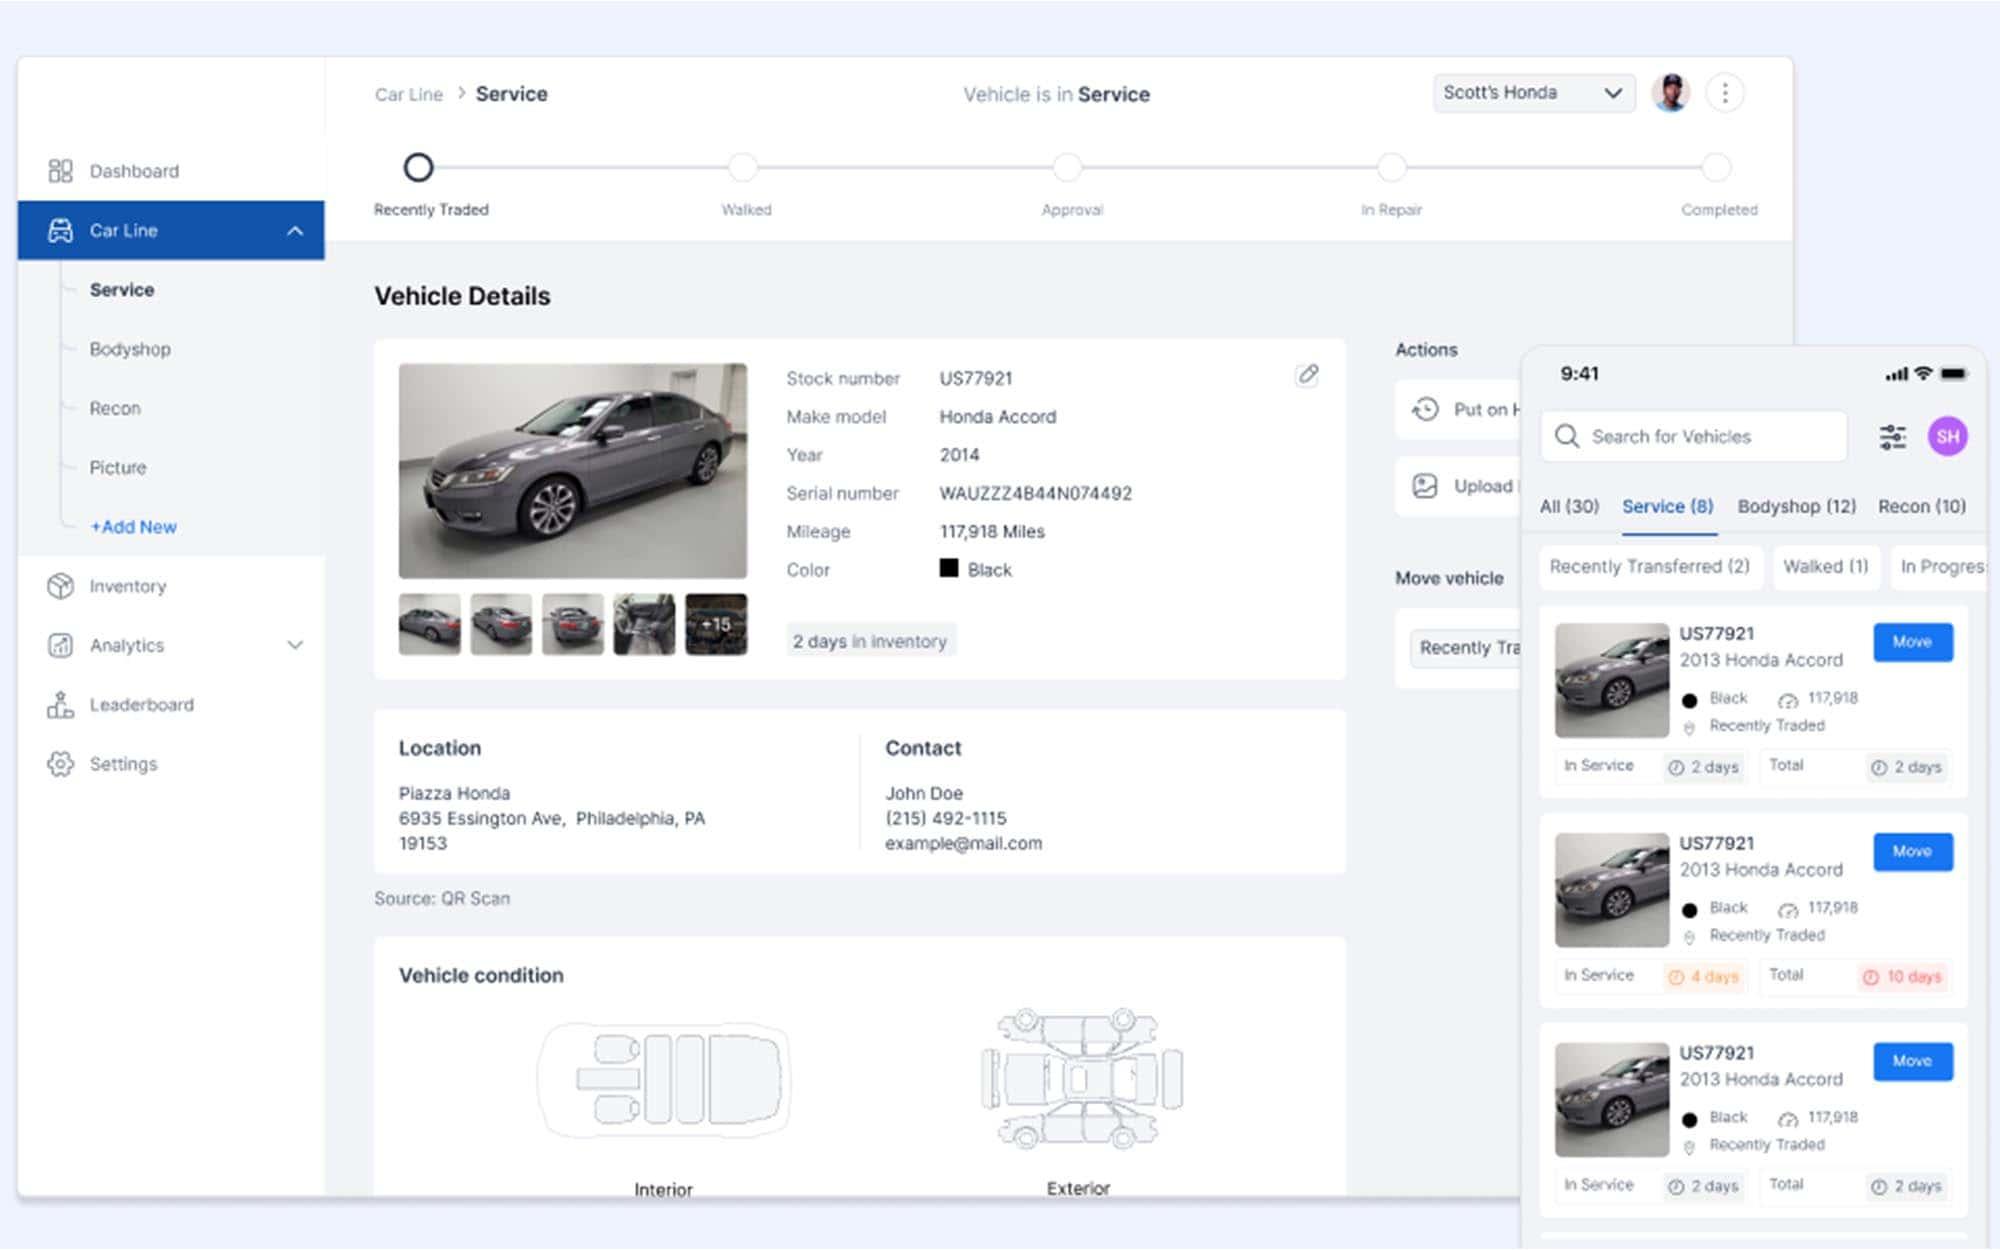Click the user profile photo avatar

1670,93
